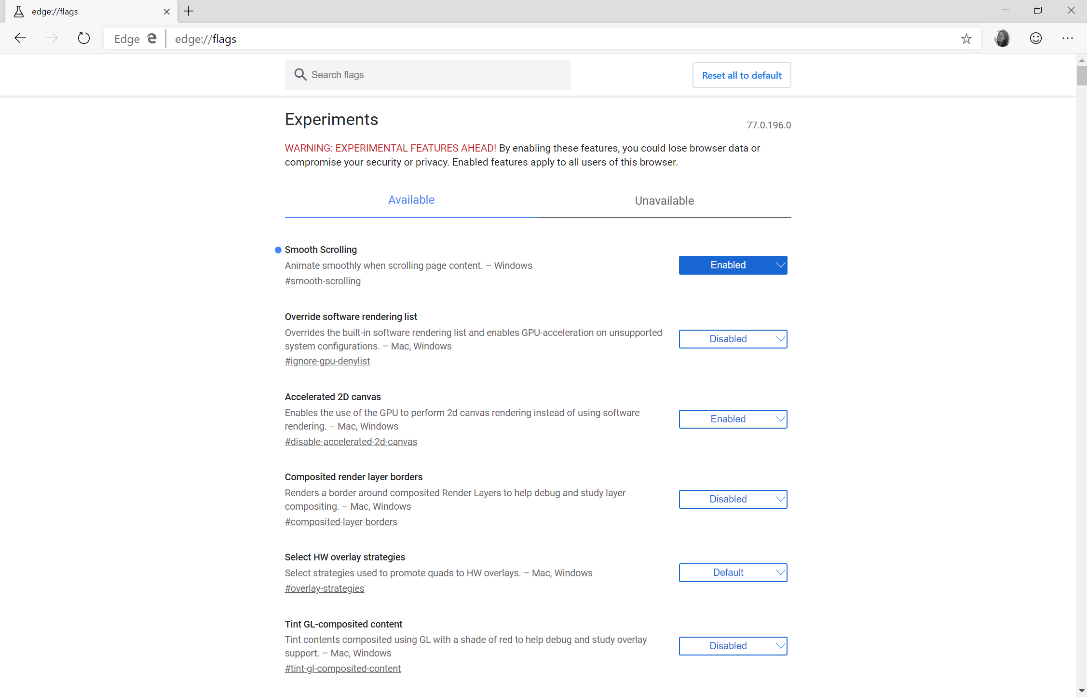The image size is (1087, 697).
Task: Click the Back navigation arrow
Action: pyautogui.click(x=20, y=38)
